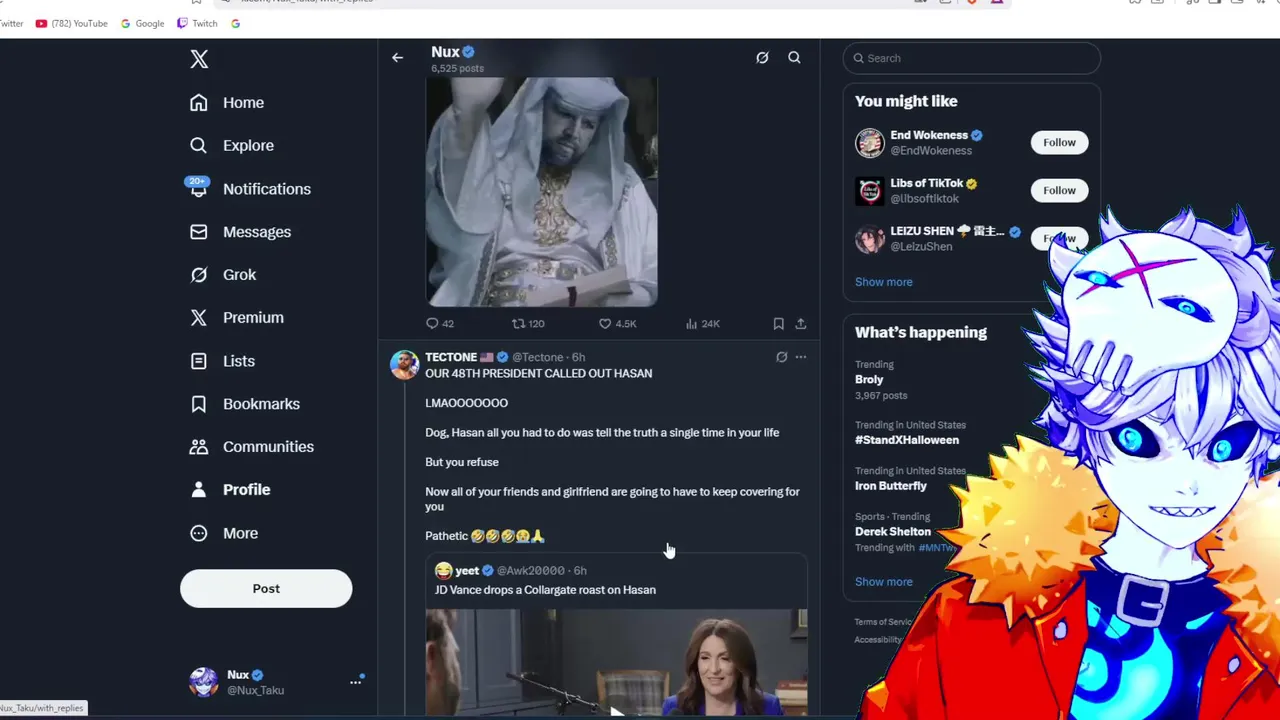The image size is (1280, 720).
Task: Open the GIF thumbnail in Nux's post
Action: 542,192
